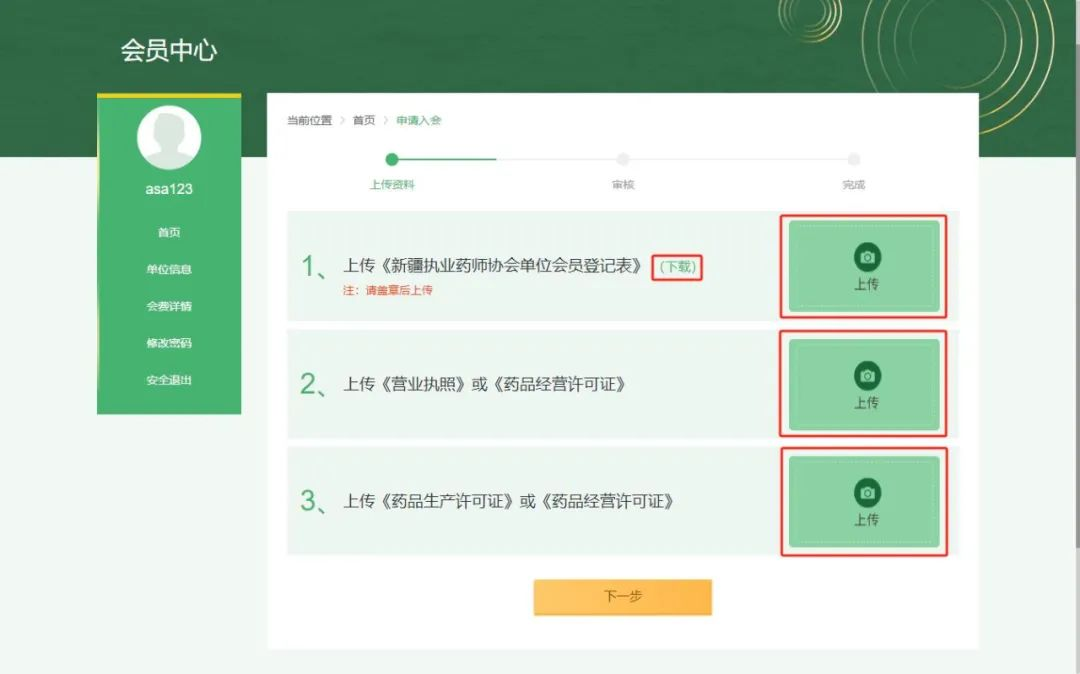Click the camera icon for the registration form upload
Screen dimensions: 1080x674
(x=867, y=257)
